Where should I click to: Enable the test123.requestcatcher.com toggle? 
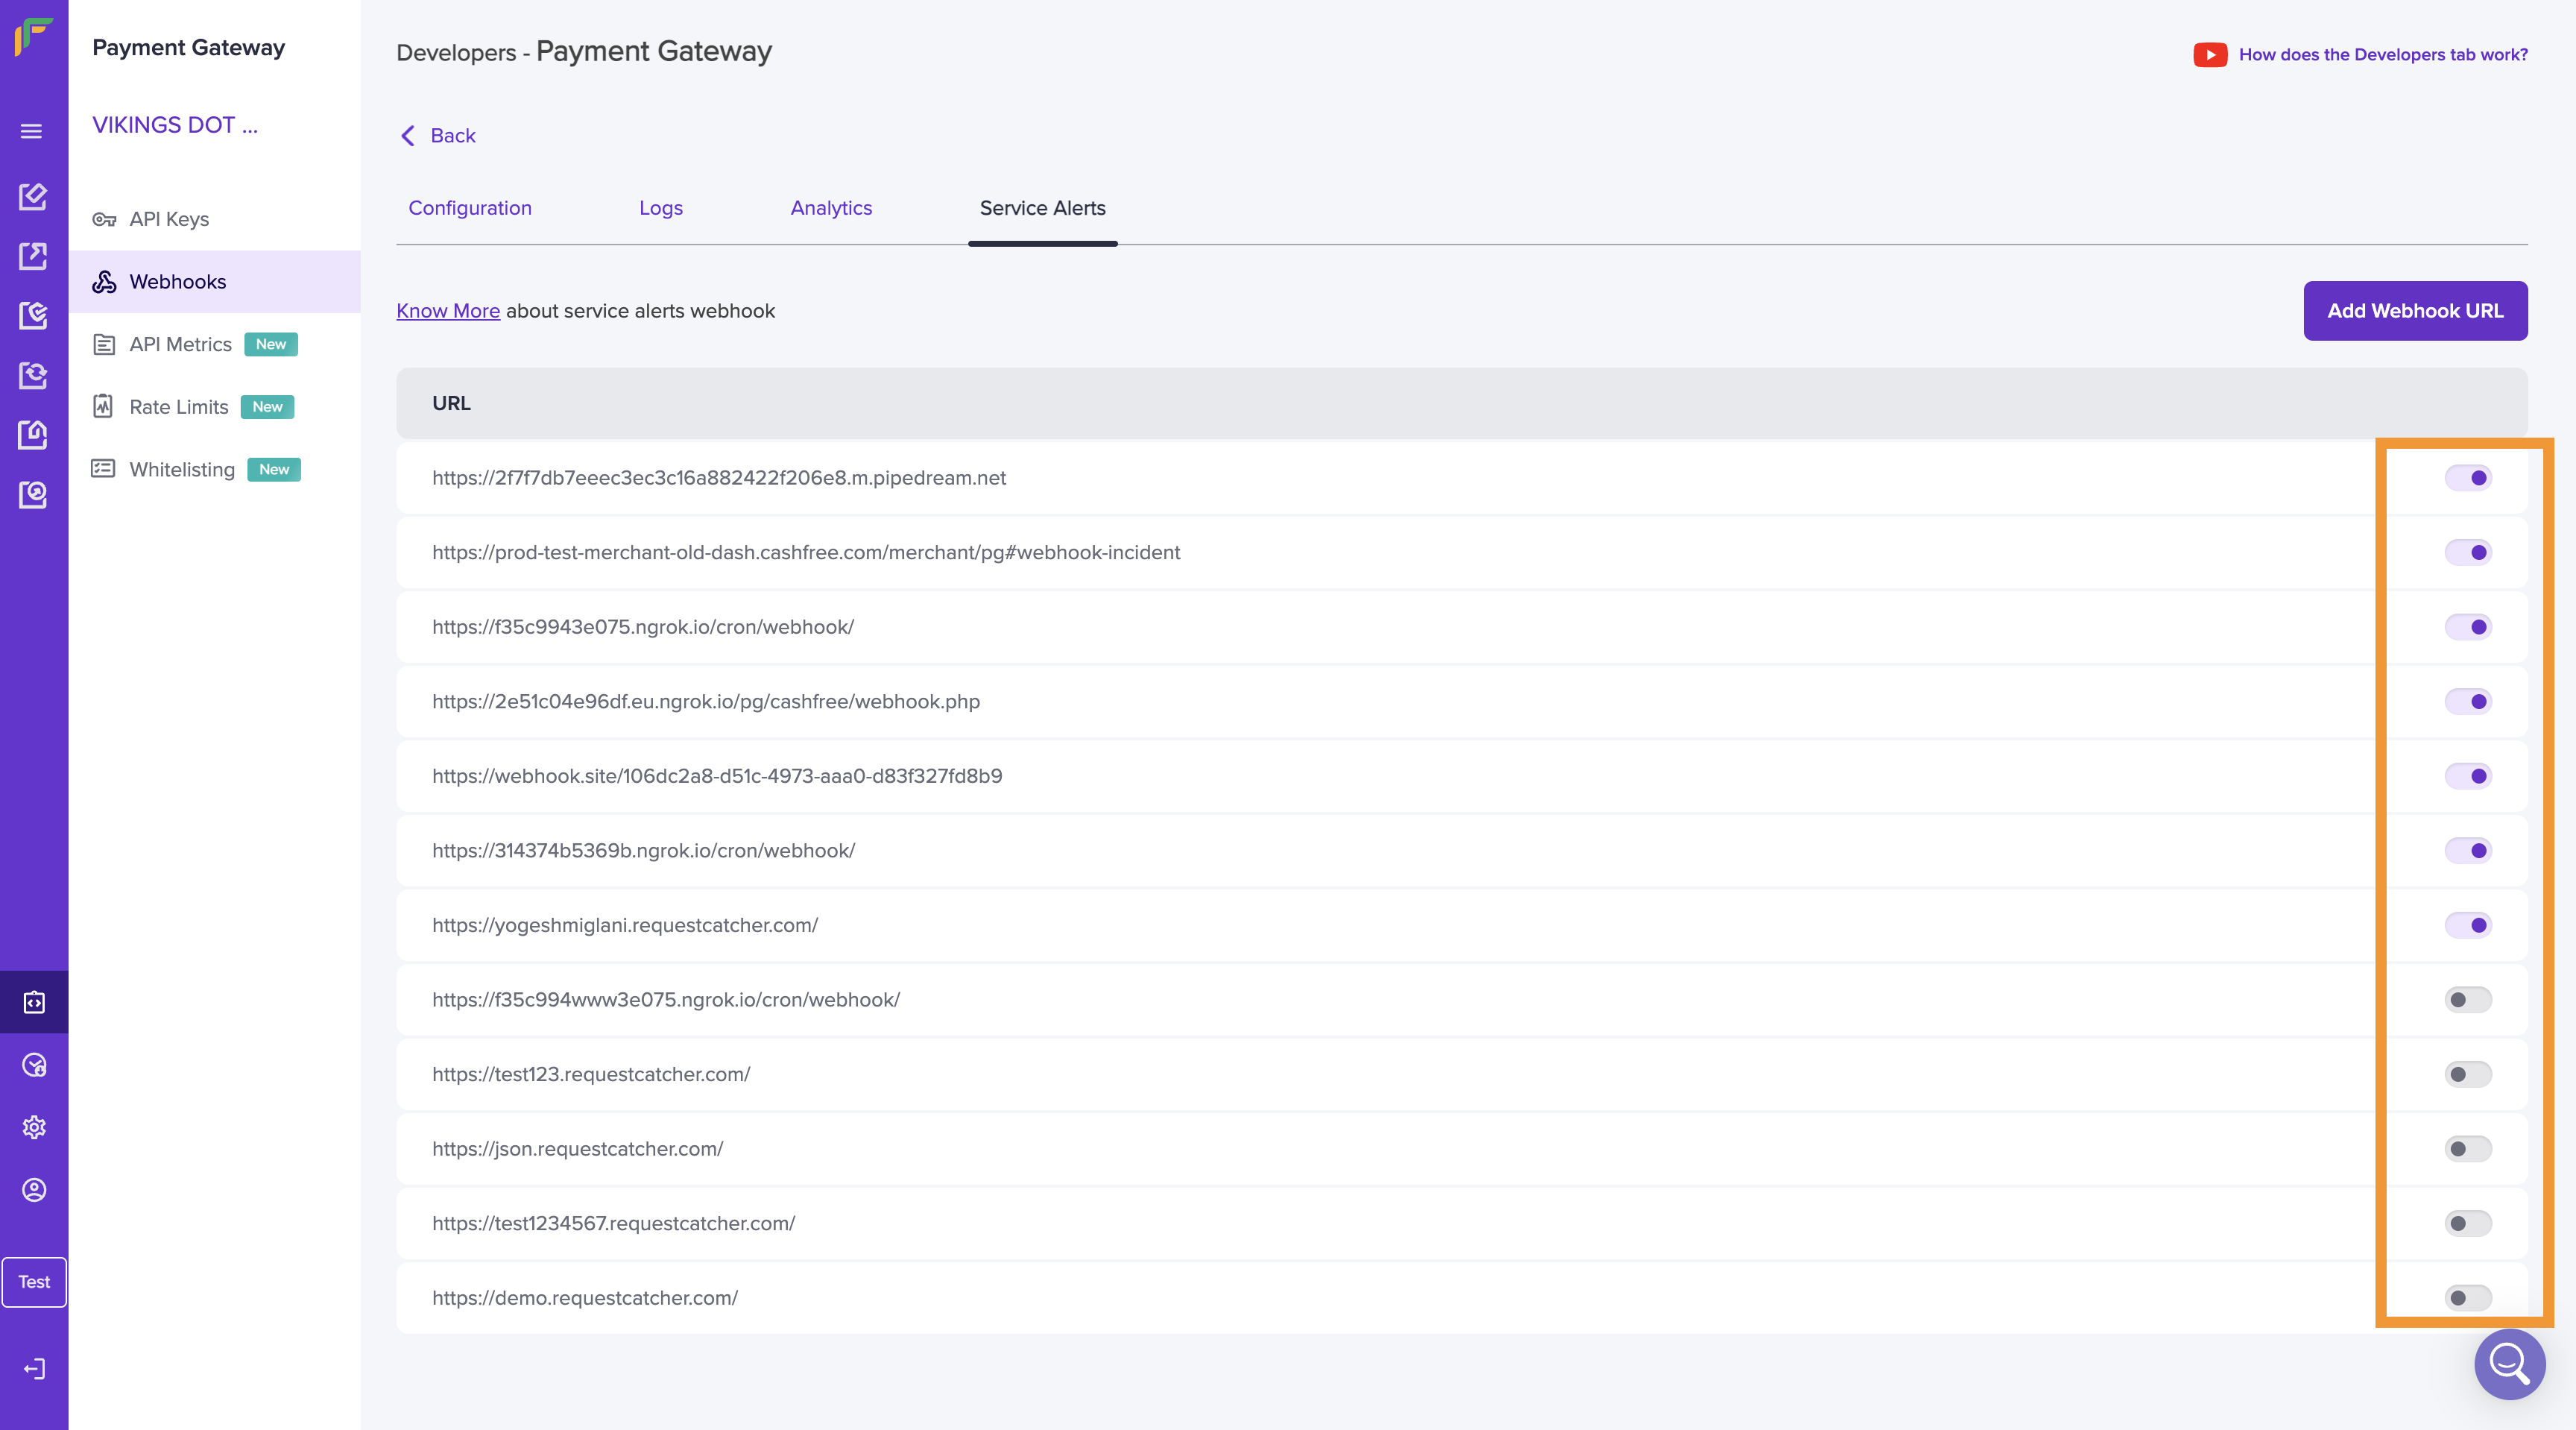[2467, 1074]
